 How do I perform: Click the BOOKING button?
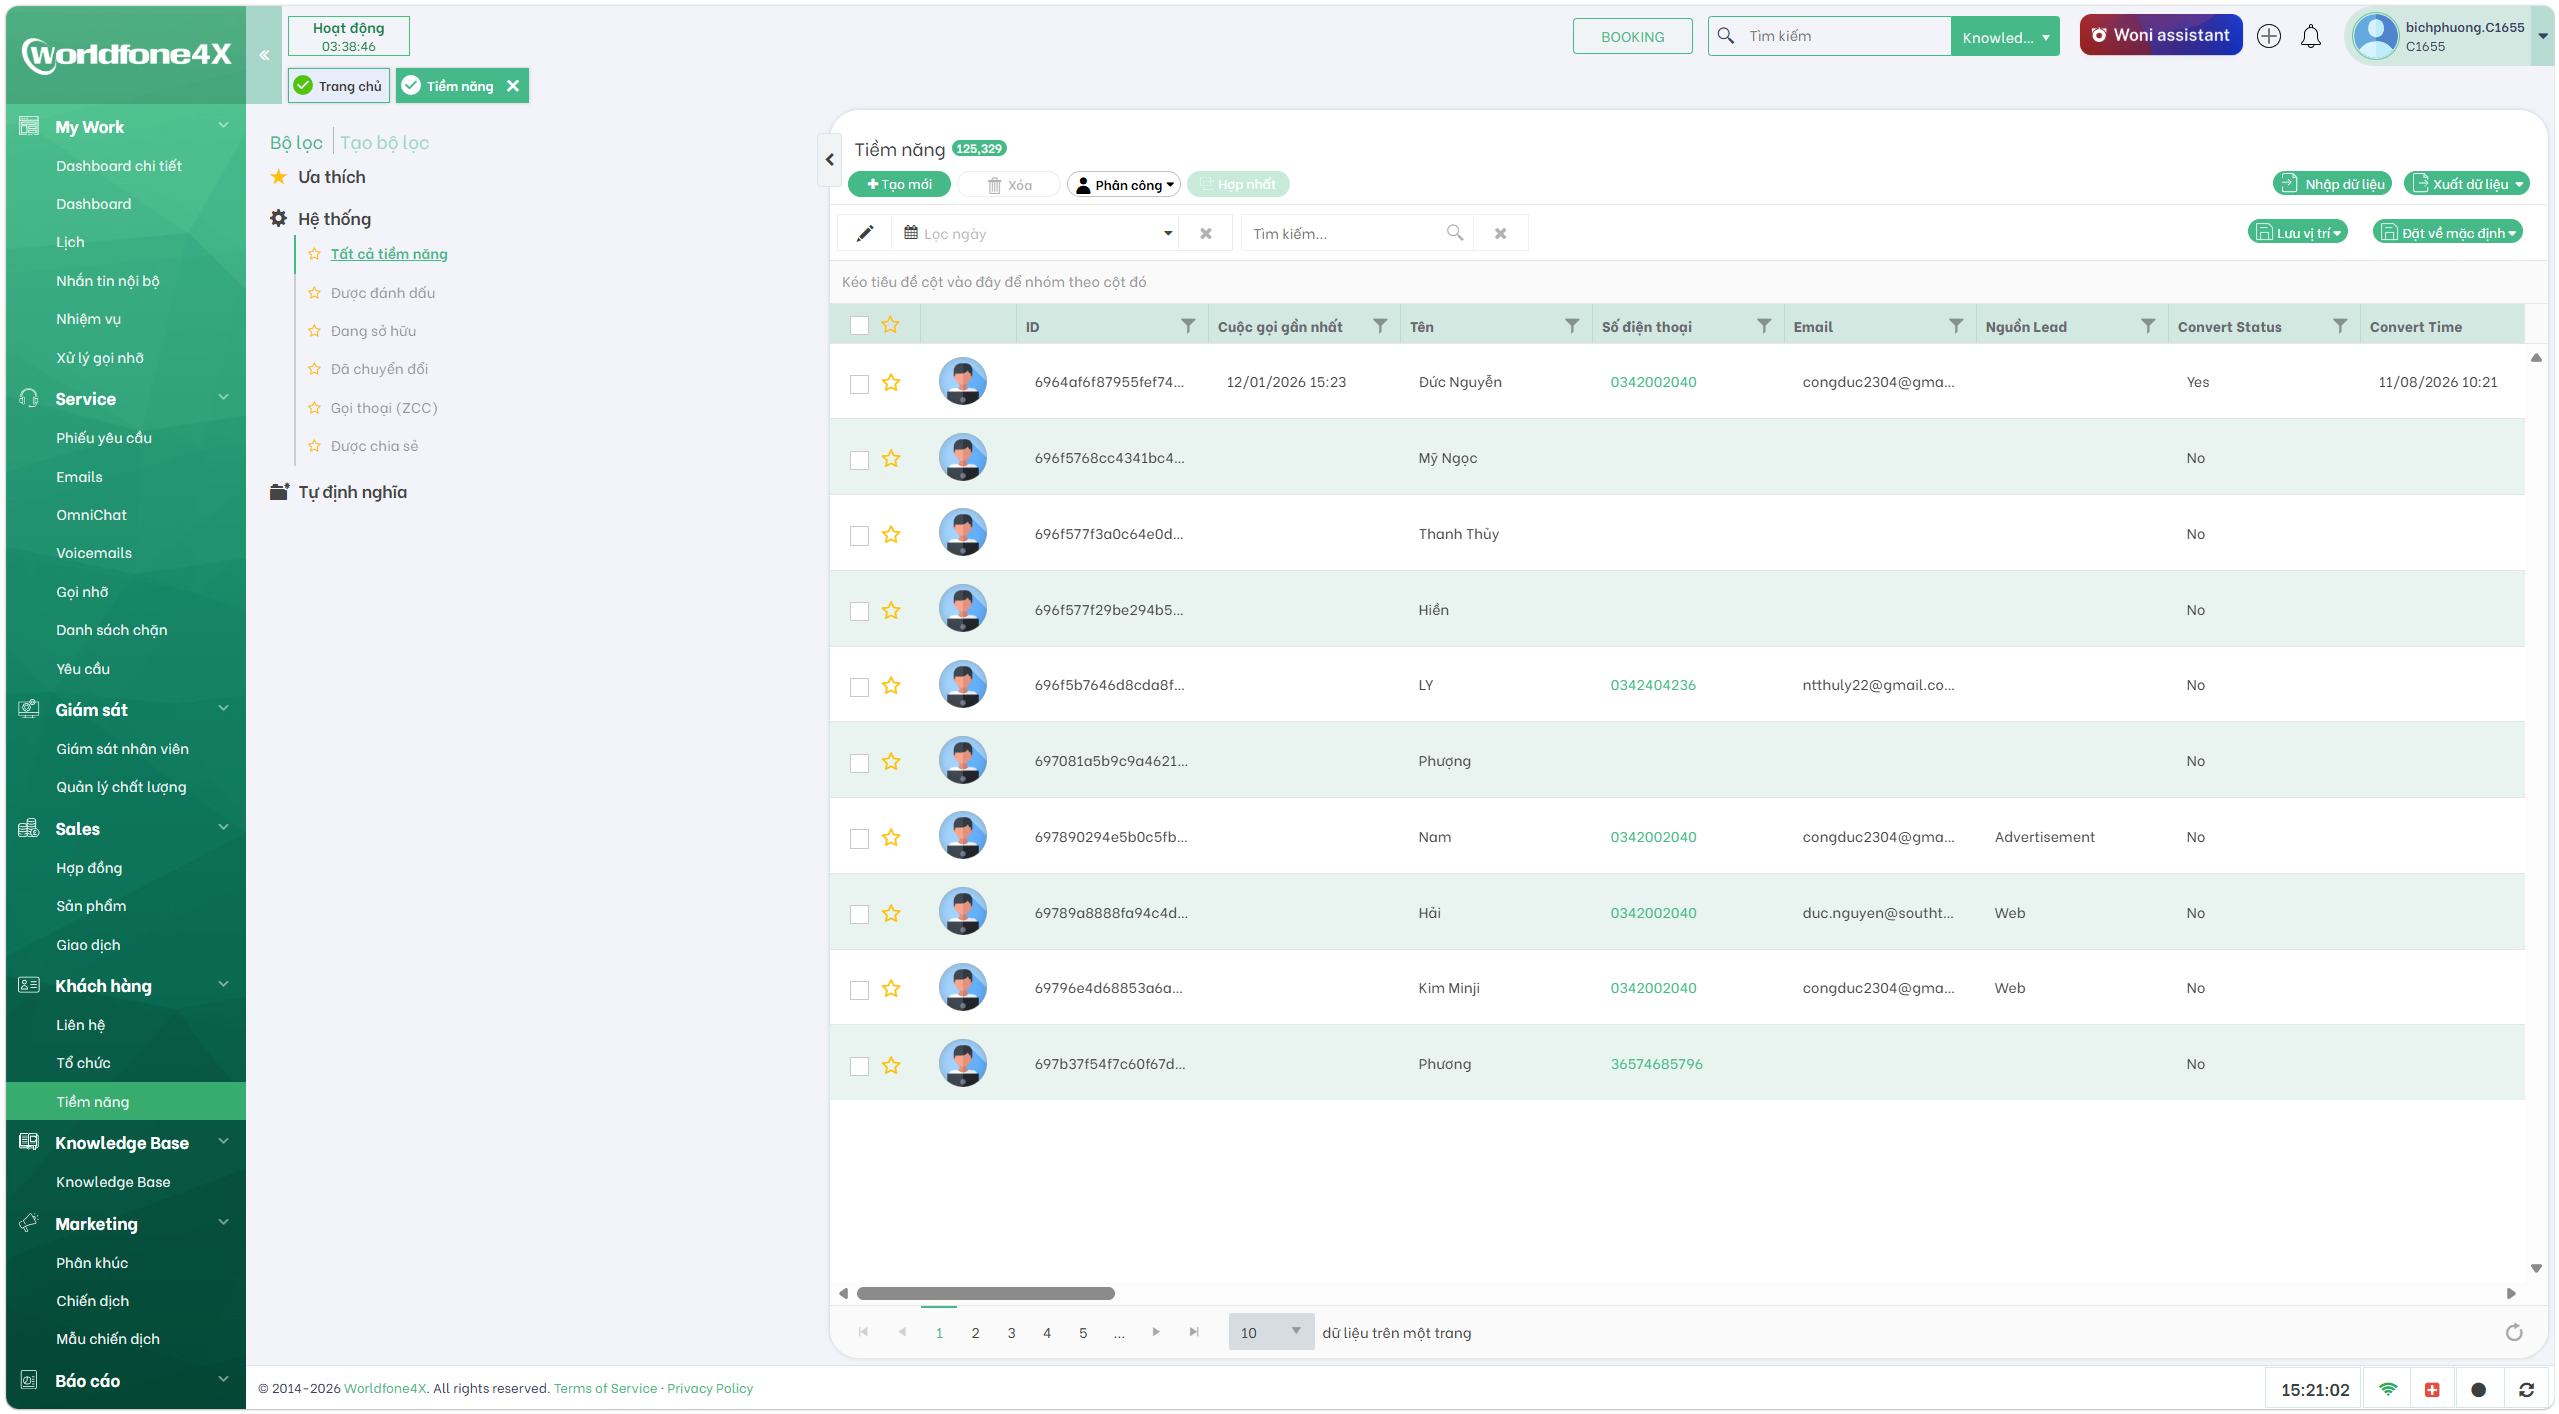1632,37
